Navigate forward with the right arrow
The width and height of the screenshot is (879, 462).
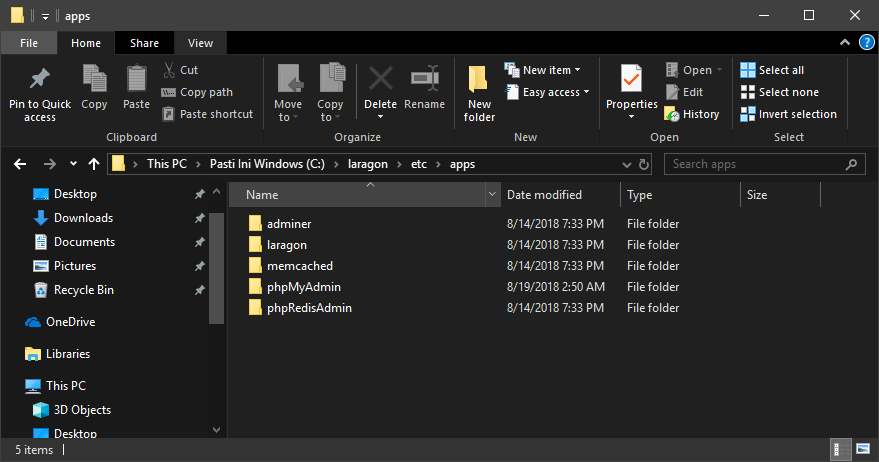coord(49,164)
